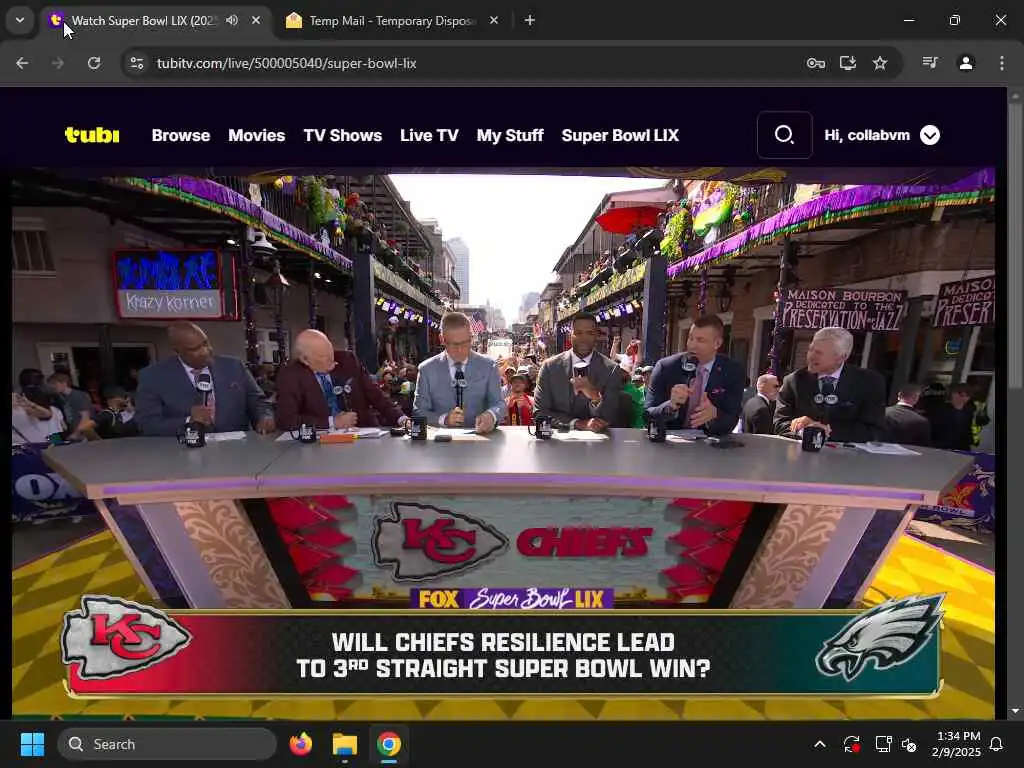Reload the Tubi page
This screenshot has width=1024, height=768.
tap(94, 63)
